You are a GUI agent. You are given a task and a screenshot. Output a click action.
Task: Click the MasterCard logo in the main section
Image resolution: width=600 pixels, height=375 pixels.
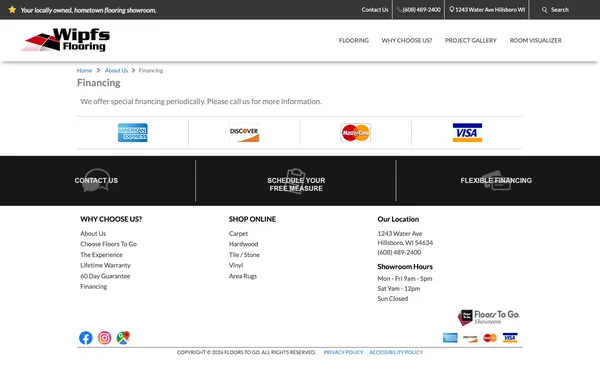pos(356,133)
